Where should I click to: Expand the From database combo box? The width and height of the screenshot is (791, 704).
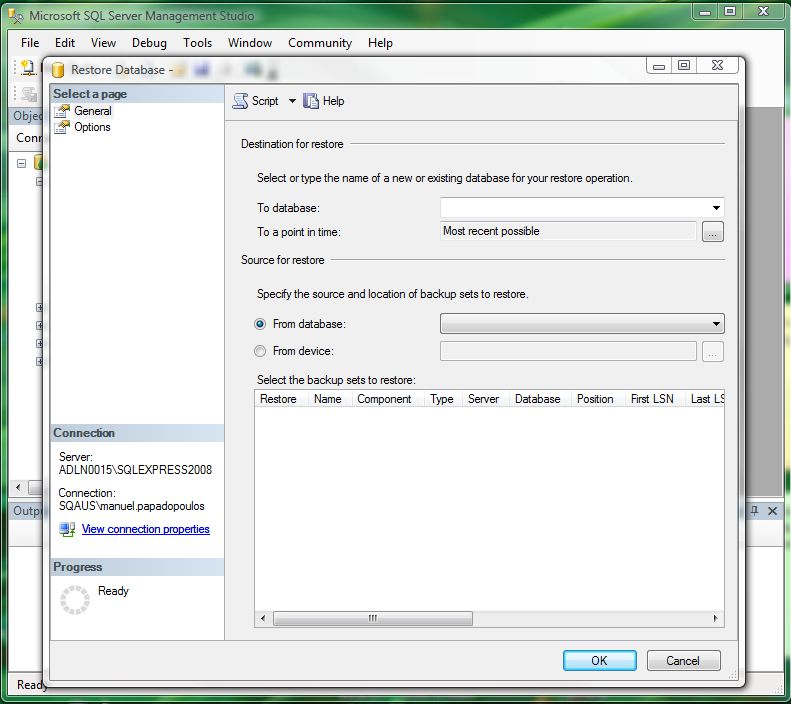pos(716,324)
